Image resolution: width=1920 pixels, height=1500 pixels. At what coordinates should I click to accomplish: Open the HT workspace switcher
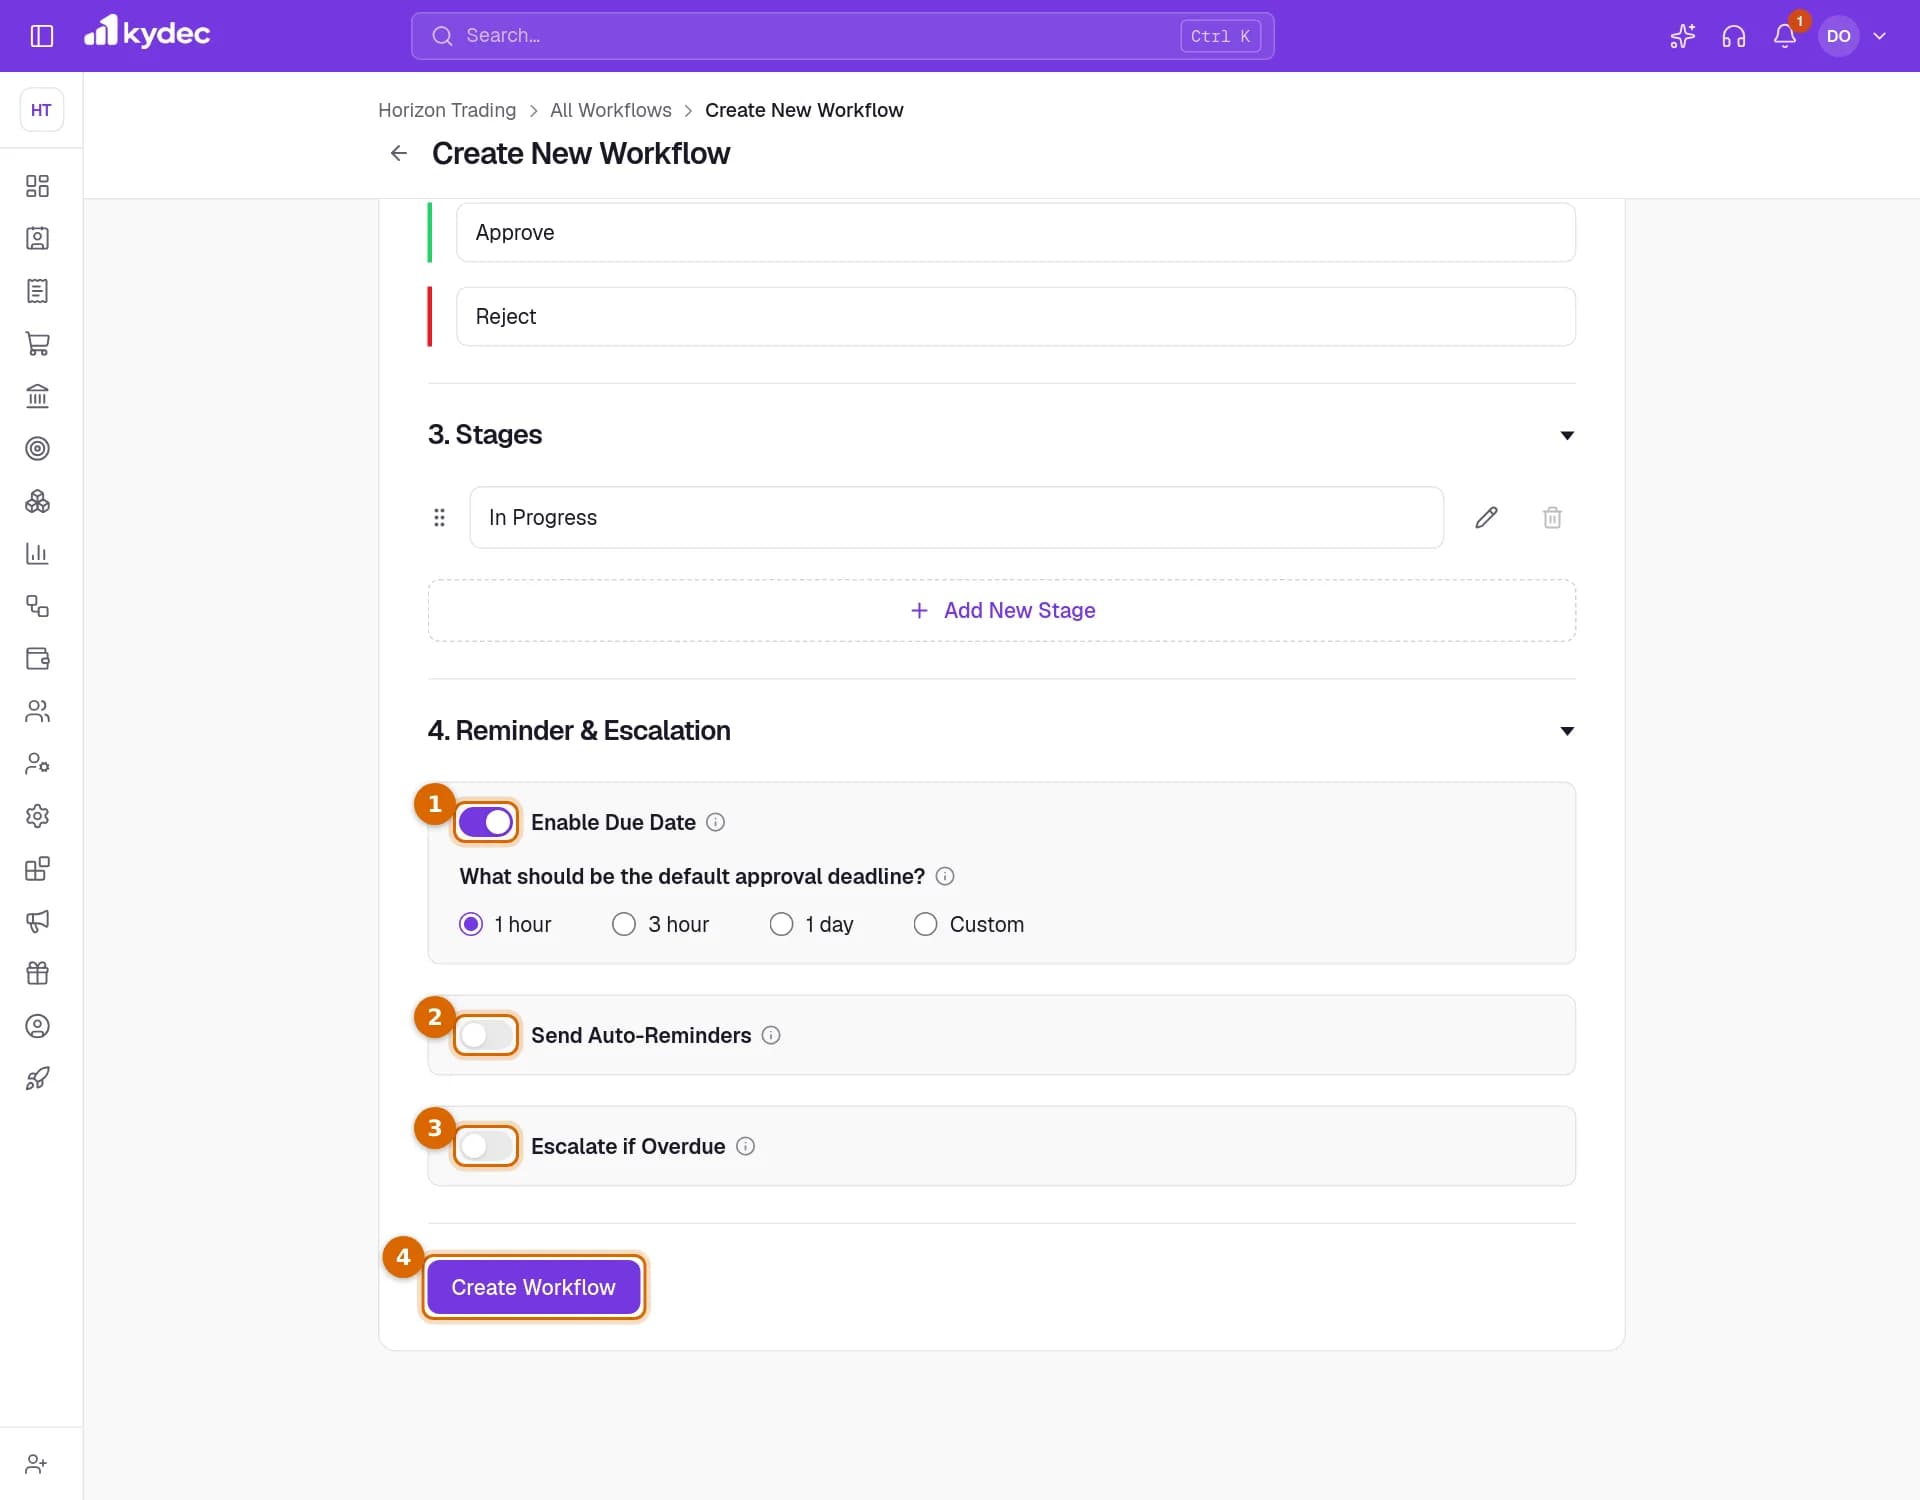(41, 110)
